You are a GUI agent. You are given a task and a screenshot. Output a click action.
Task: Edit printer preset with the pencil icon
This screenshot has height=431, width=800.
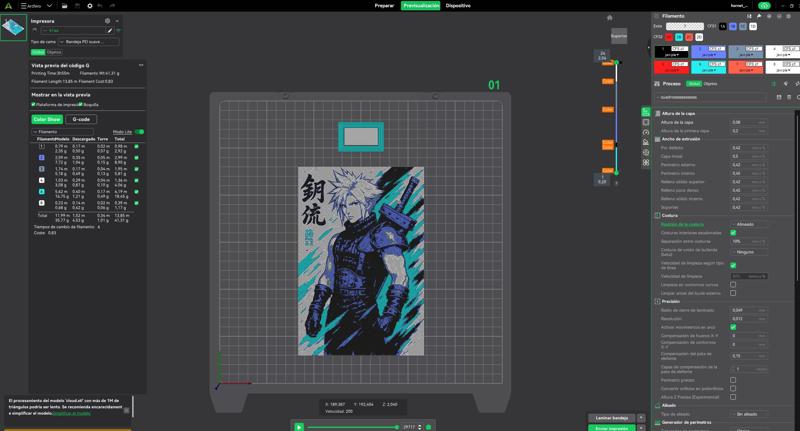[109, 31]
